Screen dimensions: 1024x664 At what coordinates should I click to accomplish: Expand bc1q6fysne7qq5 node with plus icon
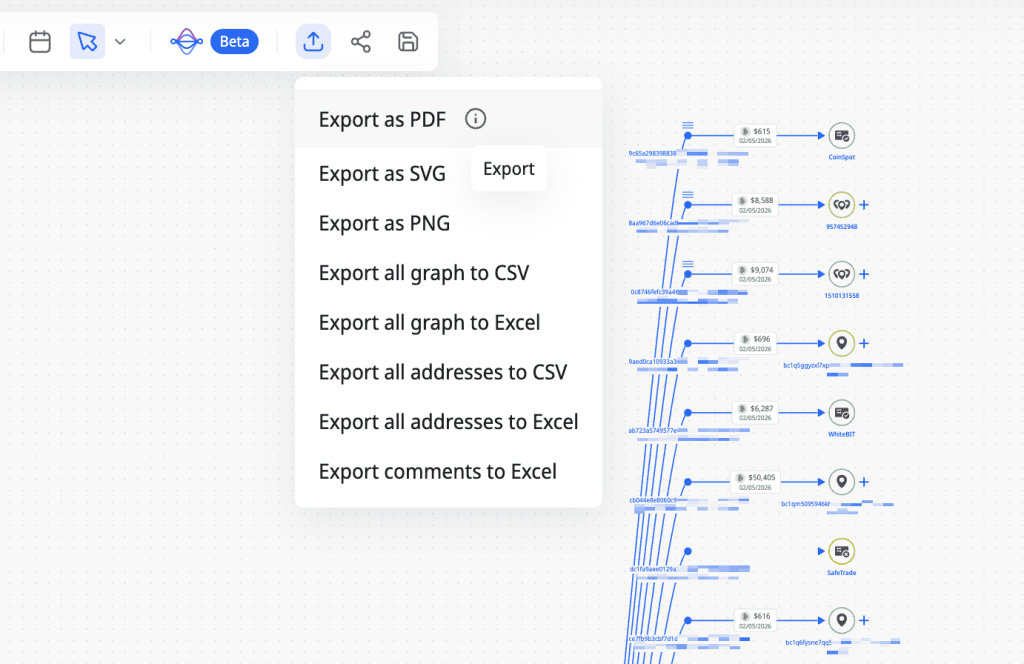[864, 620]
